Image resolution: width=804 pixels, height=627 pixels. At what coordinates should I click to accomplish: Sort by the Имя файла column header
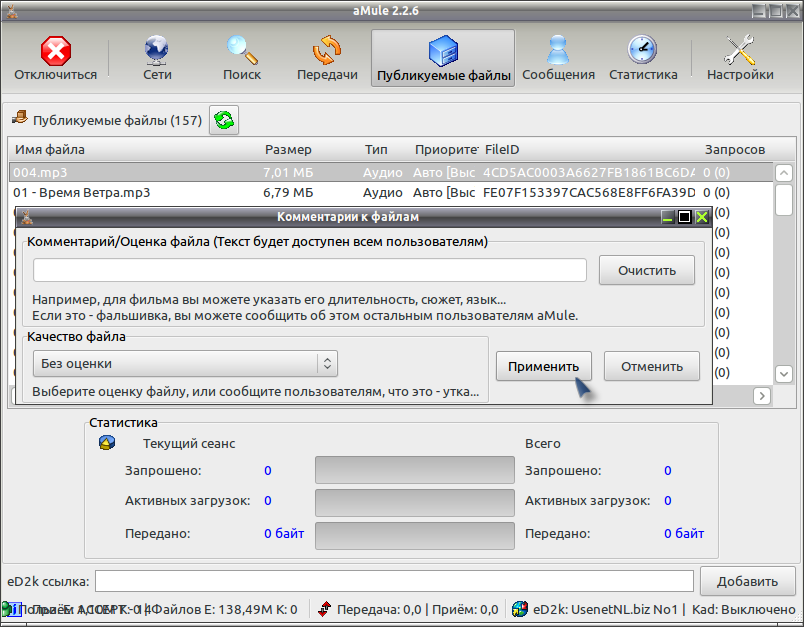50,150
